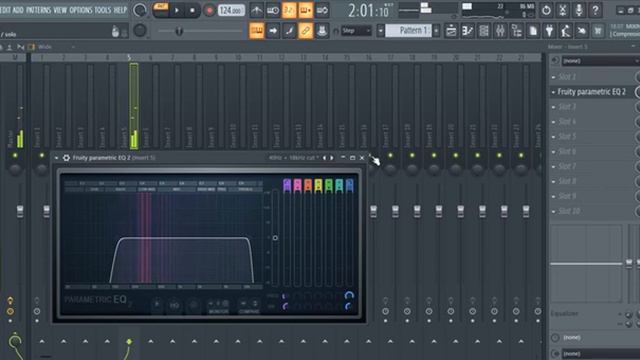The height and width of the screenshot is (360, 640).
Task: Expand the Slot 1 arrow menu
Action: pyautogui.click(x=553, y=77)
